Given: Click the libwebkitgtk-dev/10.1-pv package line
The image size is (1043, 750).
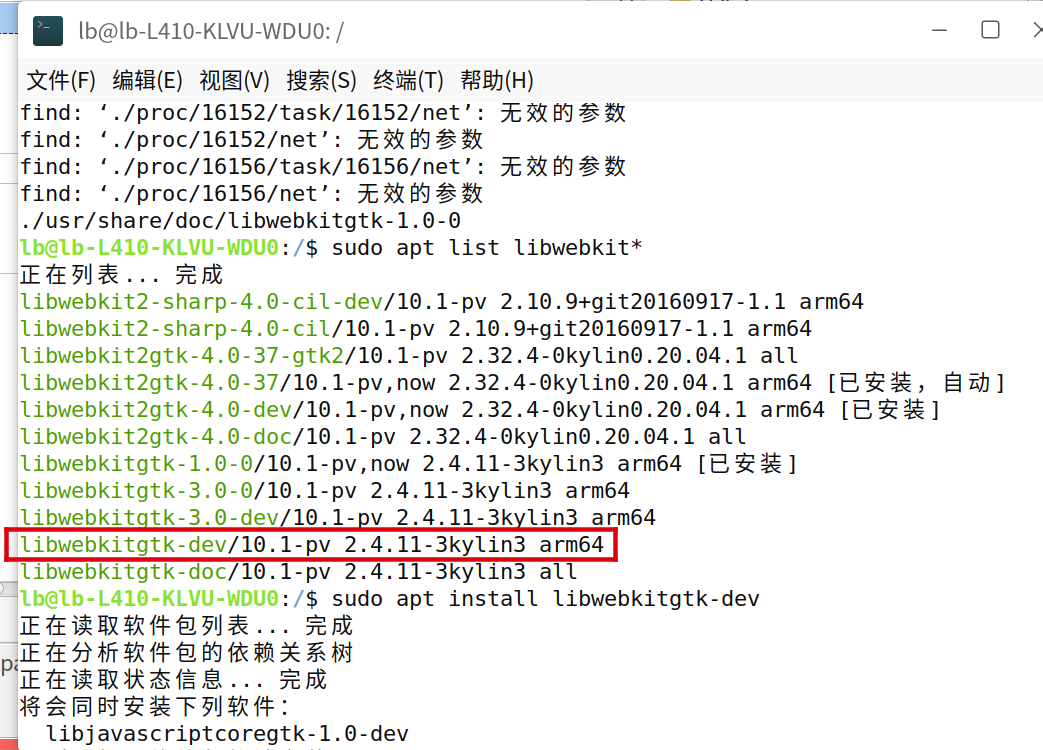Looking at the screenshot, I should tap(311, 545).
